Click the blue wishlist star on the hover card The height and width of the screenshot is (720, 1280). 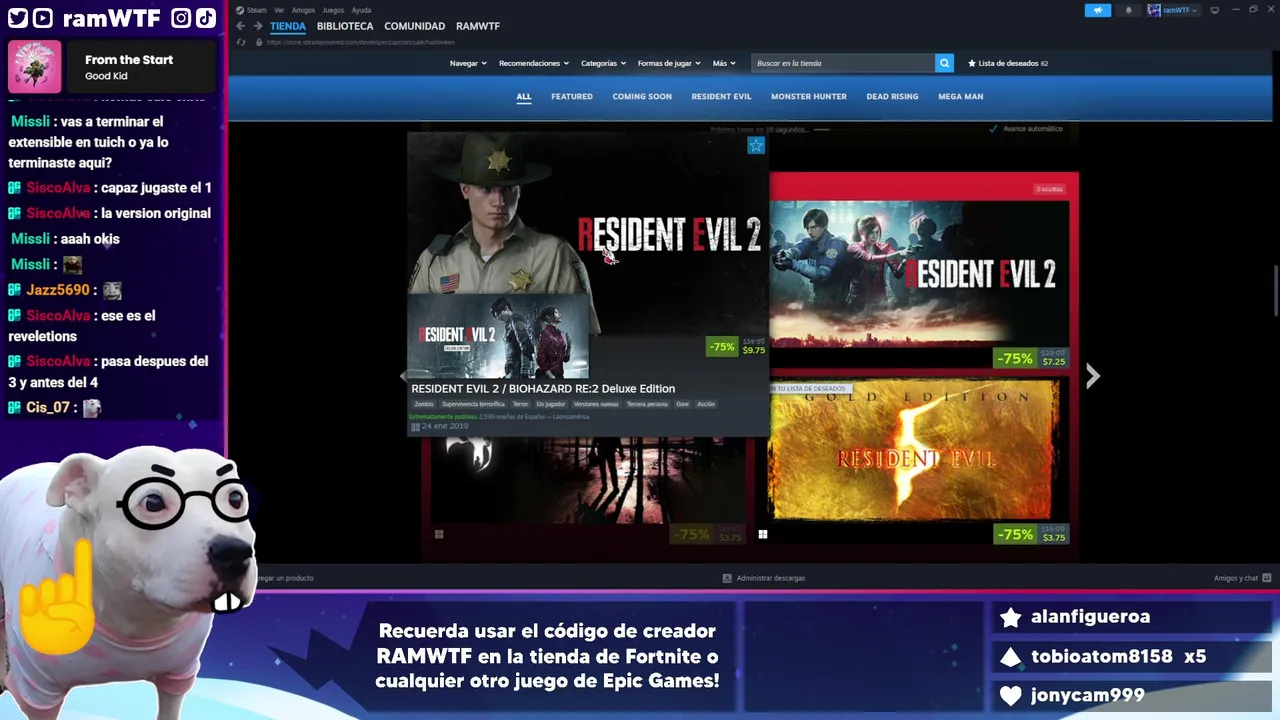[x=756, y=145]
